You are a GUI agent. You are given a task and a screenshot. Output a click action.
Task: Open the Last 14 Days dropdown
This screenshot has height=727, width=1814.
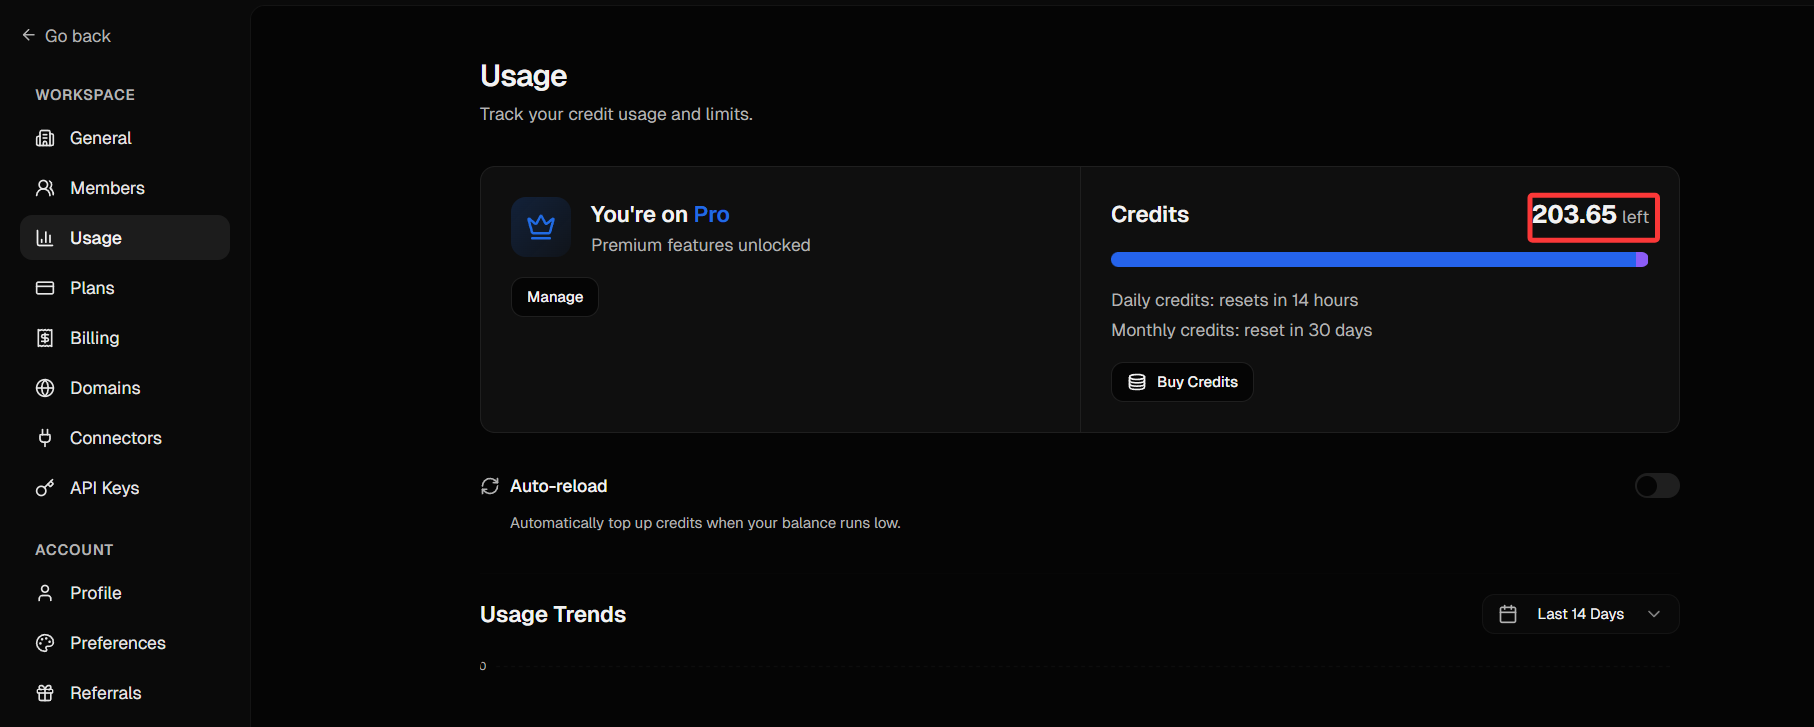1580,614
